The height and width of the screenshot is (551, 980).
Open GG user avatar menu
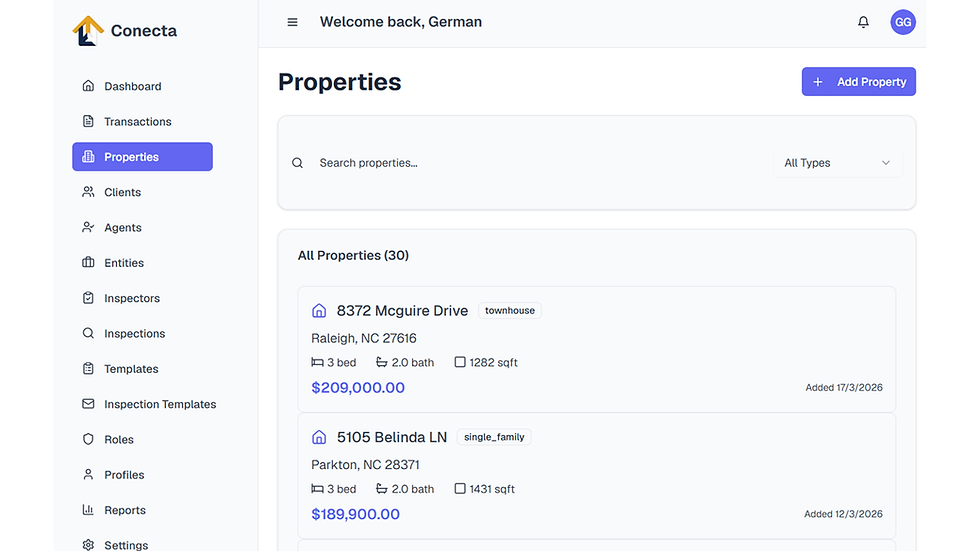(x=903, y=22)
